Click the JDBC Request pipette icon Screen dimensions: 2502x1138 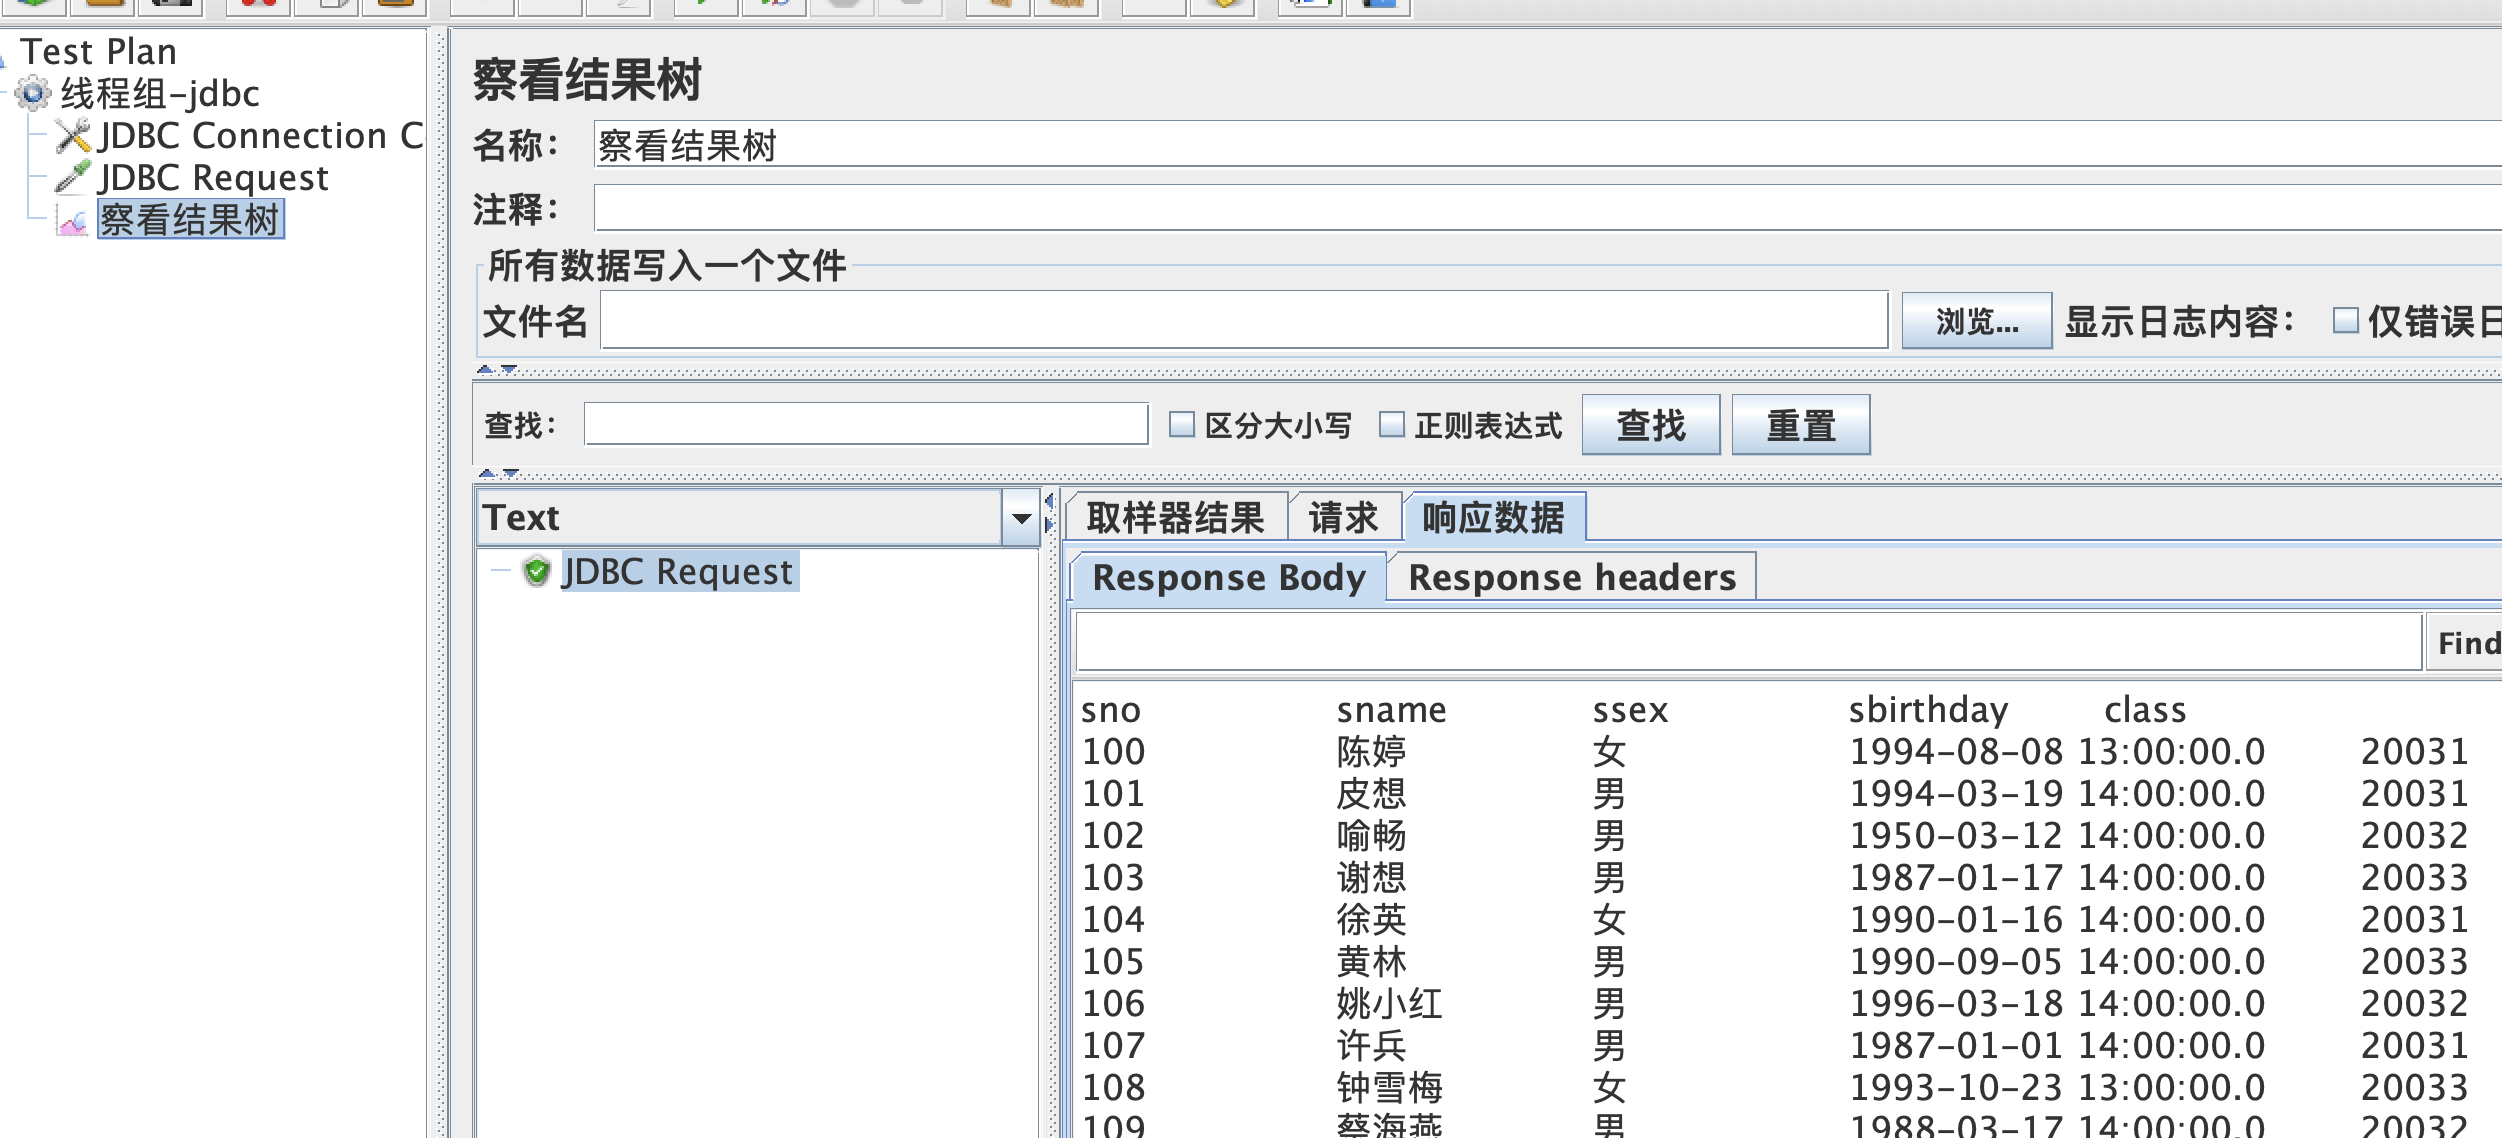click(x=73, y=178)
